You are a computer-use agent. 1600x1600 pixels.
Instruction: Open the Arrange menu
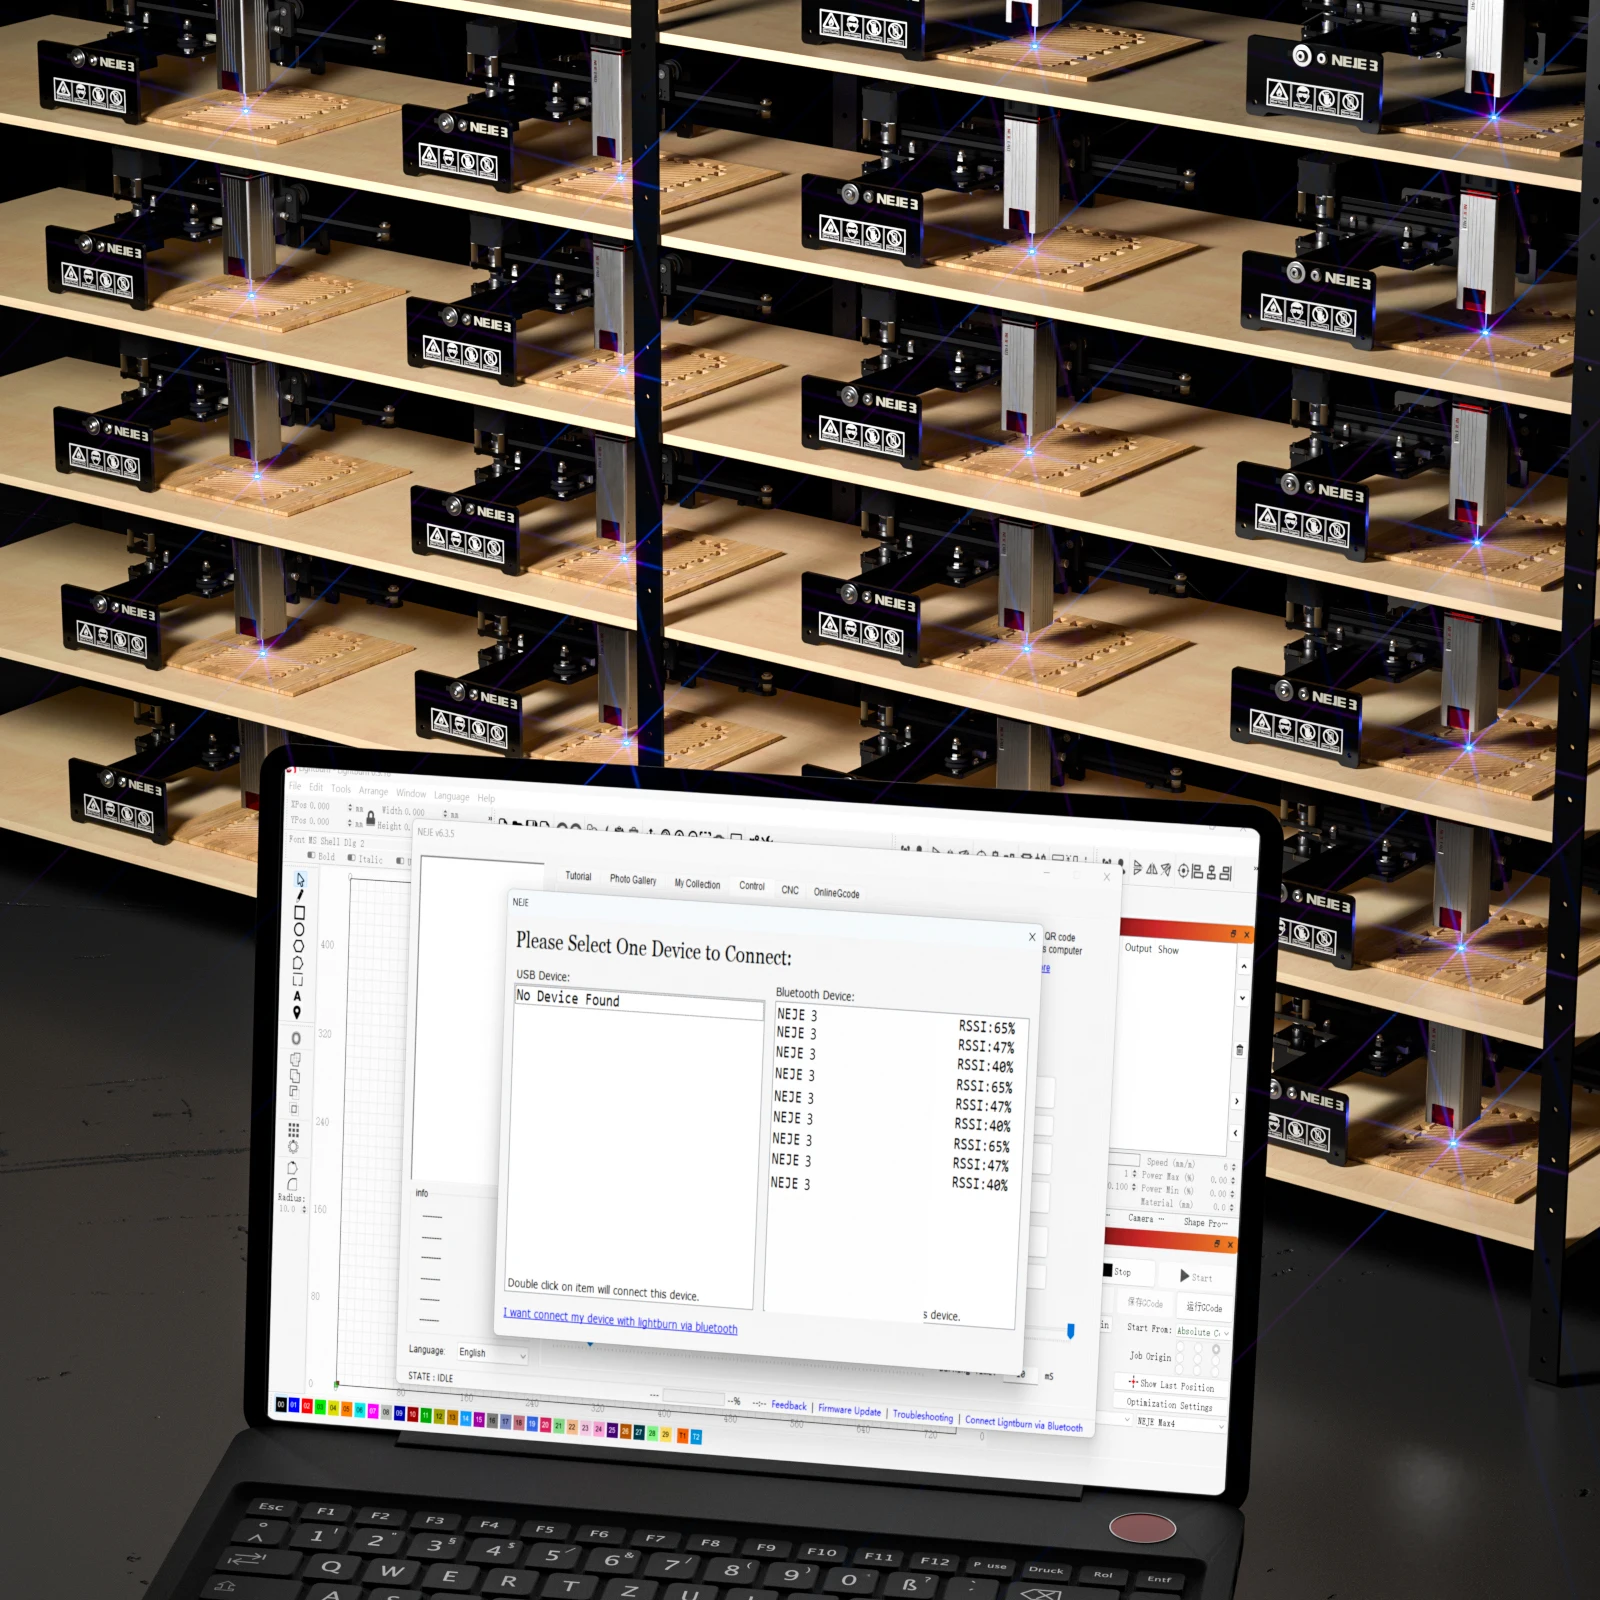click(374, 791)
